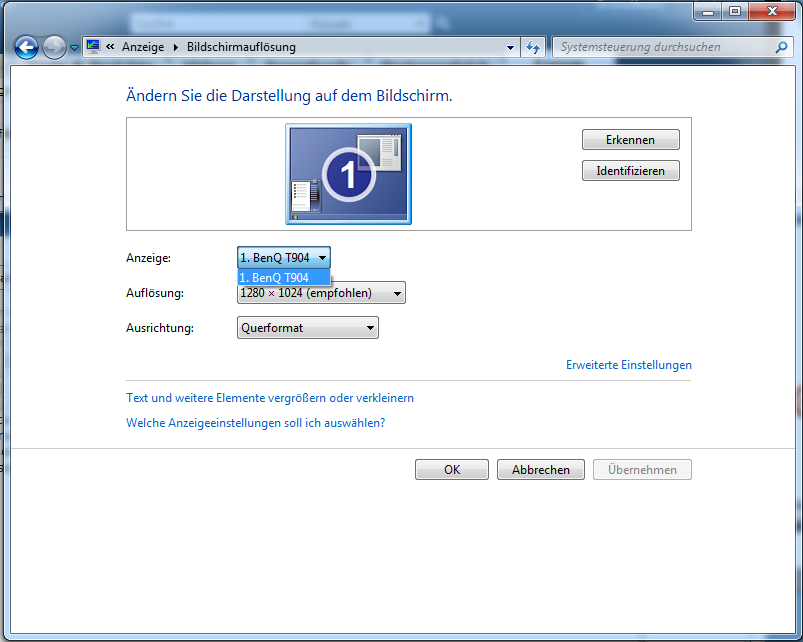The width and height of the screenshot is (803, 642).
Task: Maximize the window
Action: (735, 11)
